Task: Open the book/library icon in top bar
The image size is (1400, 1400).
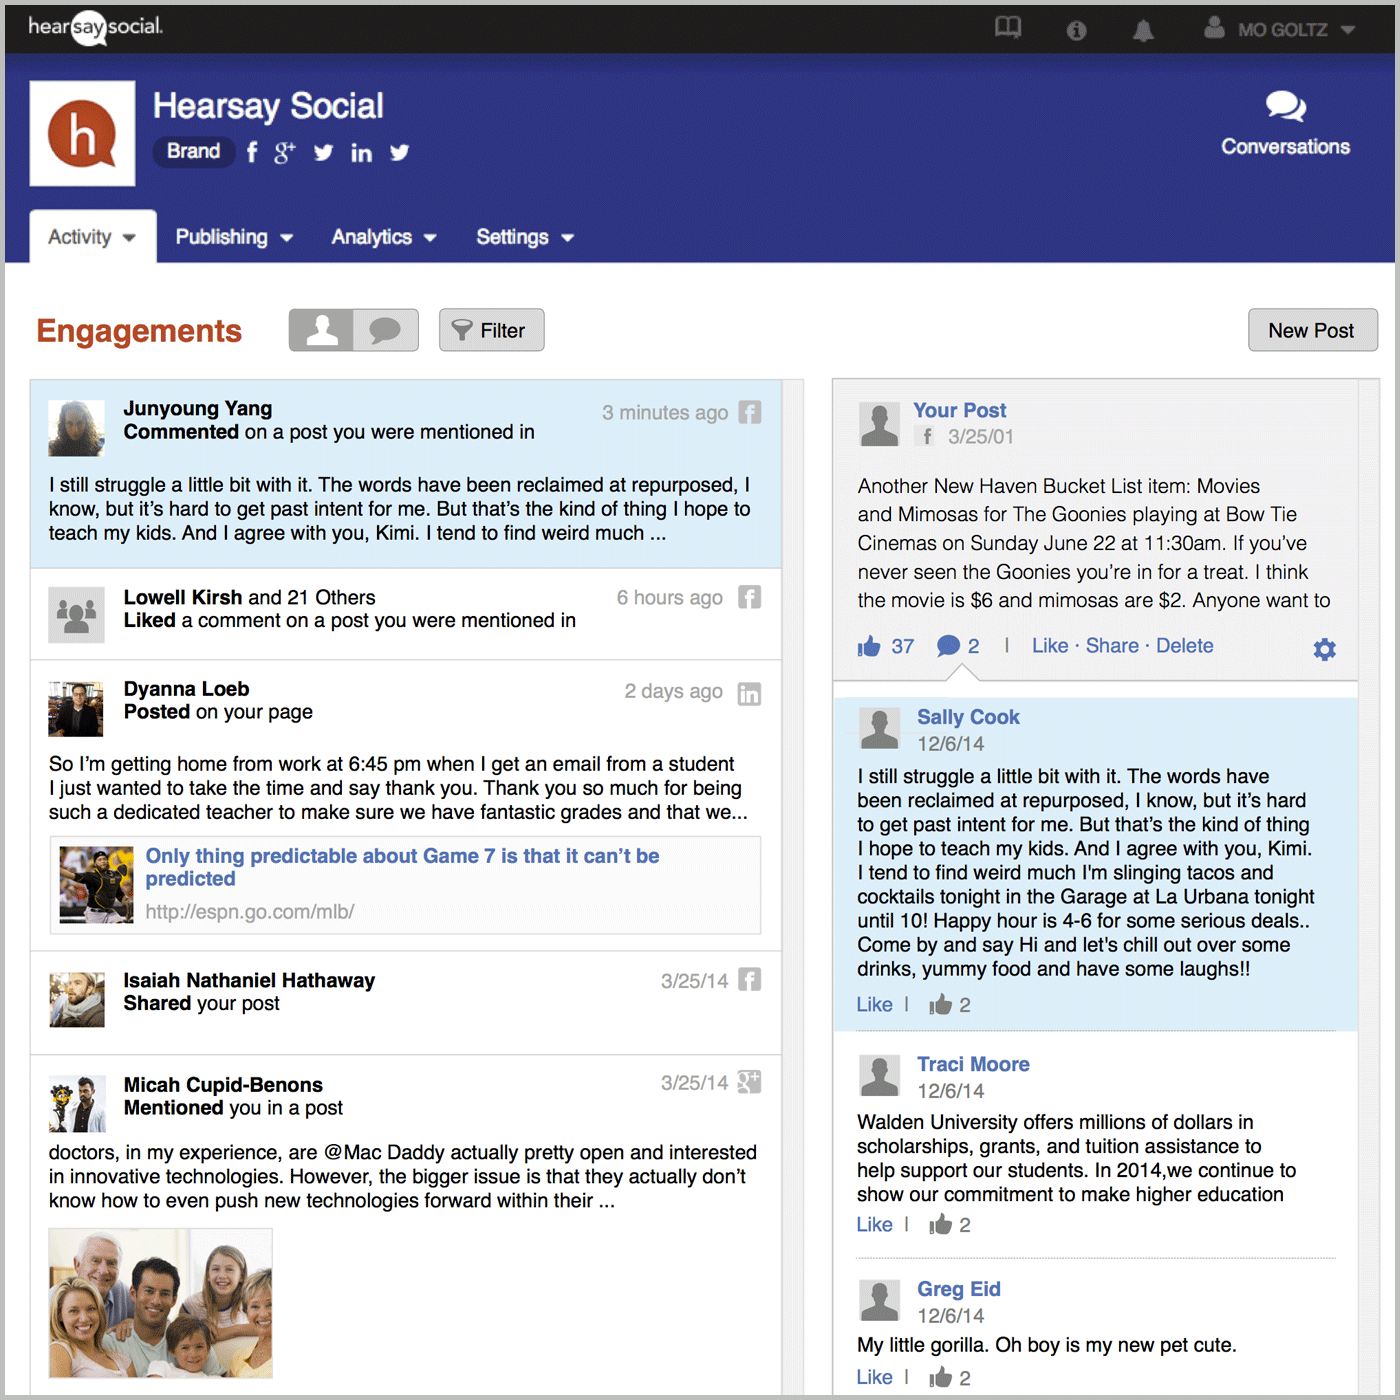Action: [1008, 28]
